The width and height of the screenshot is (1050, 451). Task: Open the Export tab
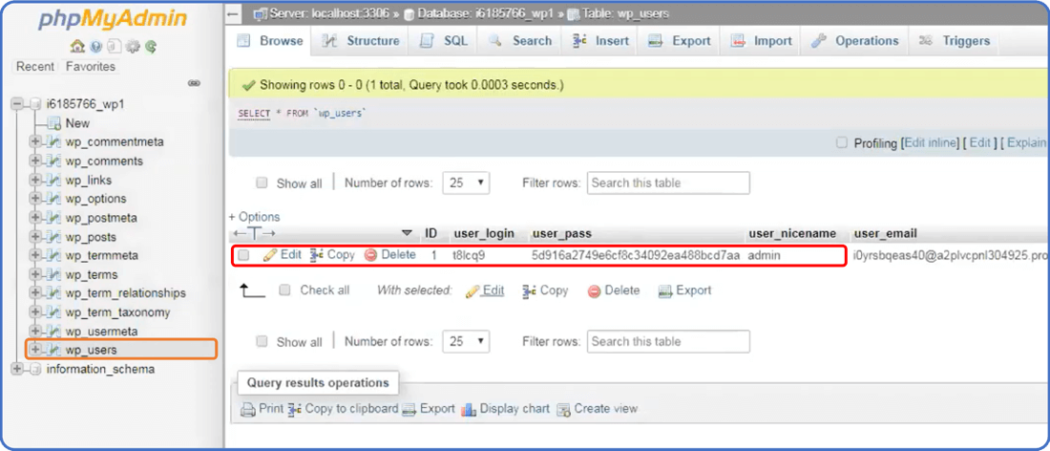point(679,41)
